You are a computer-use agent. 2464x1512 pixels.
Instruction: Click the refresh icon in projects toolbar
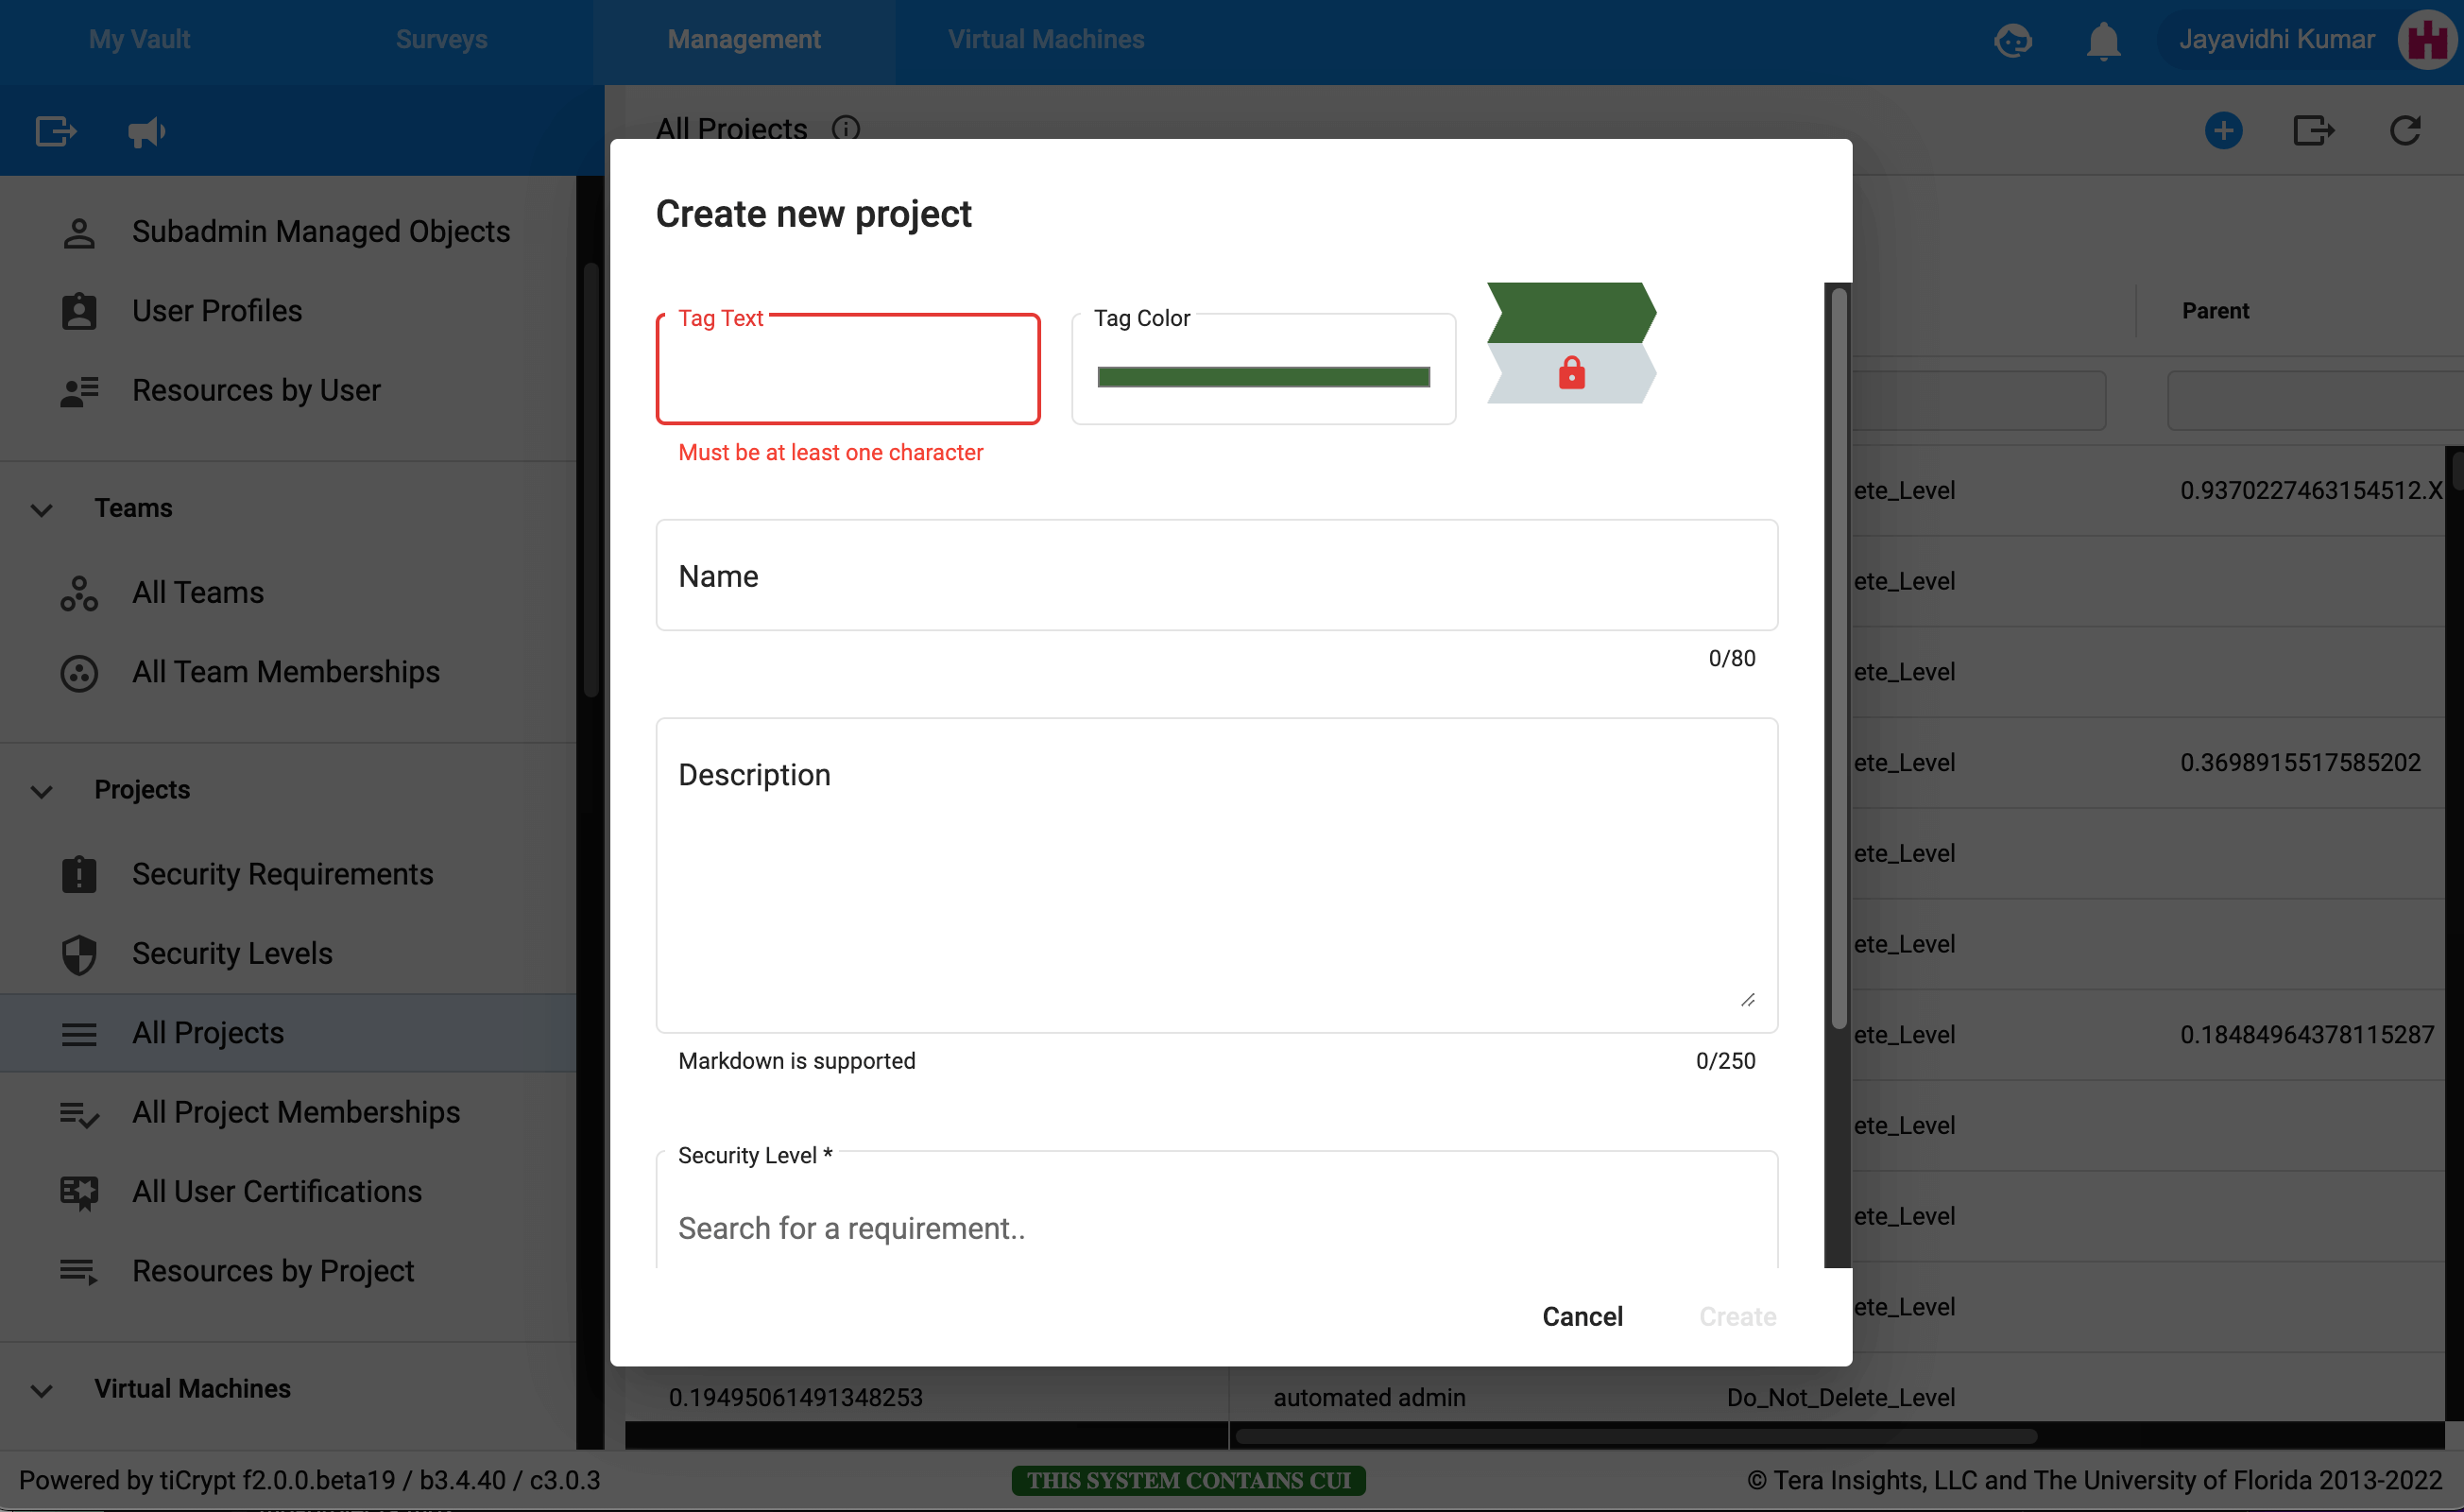[x=2405, y=130]
